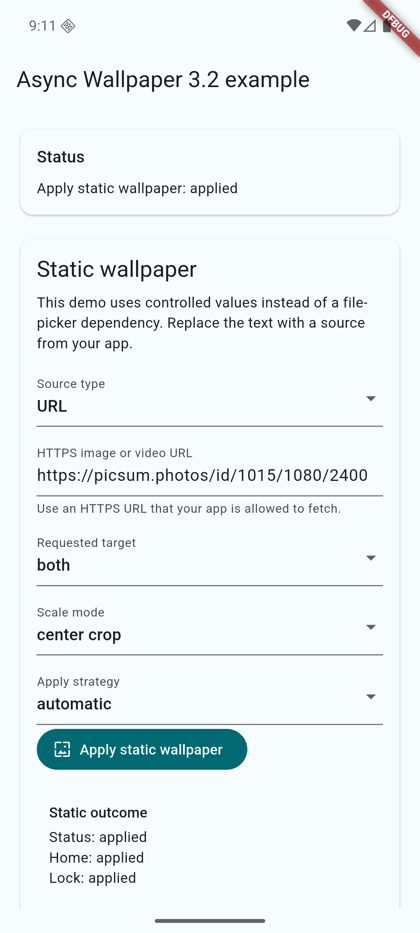Screen dimensions: 420x933
Task: Tap the Async Wallpaper 3.2 example title
Action: [163, 80]
